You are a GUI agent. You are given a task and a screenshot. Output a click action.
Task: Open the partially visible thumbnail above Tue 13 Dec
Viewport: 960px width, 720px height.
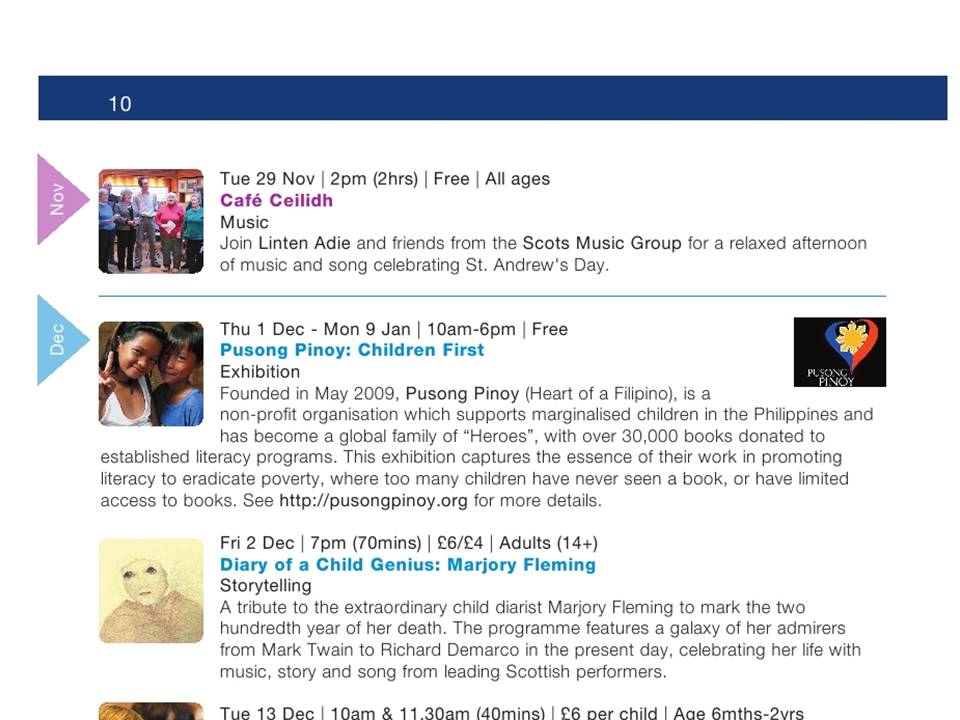tap(151, 711)
